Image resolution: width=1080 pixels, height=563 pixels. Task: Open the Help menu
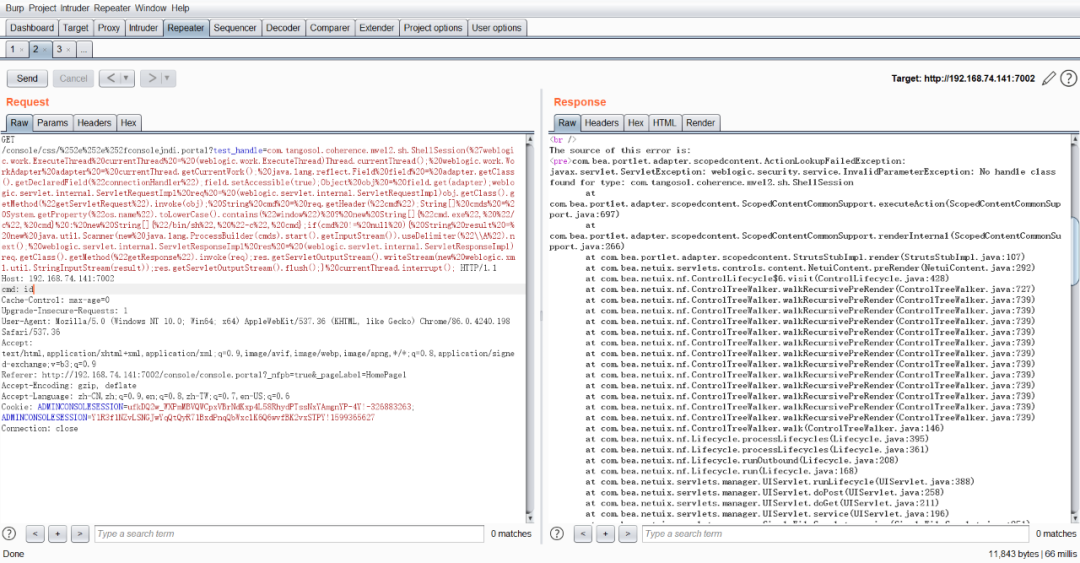point(180,8)
